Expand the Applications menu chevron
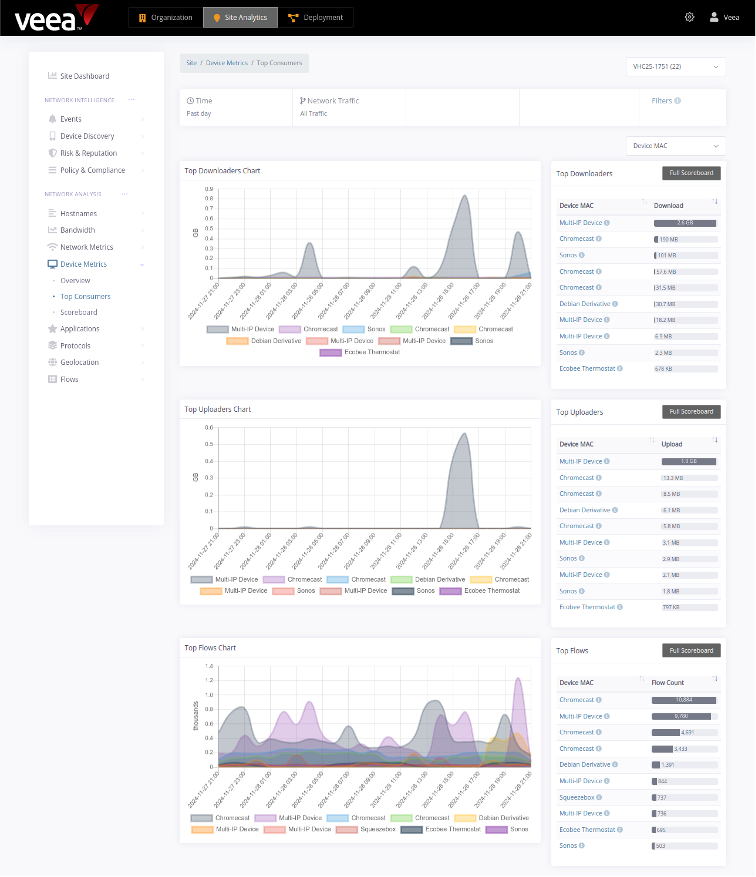Viewport: 756px width, 877px height. pyautogui.click(x=143, y=329)
